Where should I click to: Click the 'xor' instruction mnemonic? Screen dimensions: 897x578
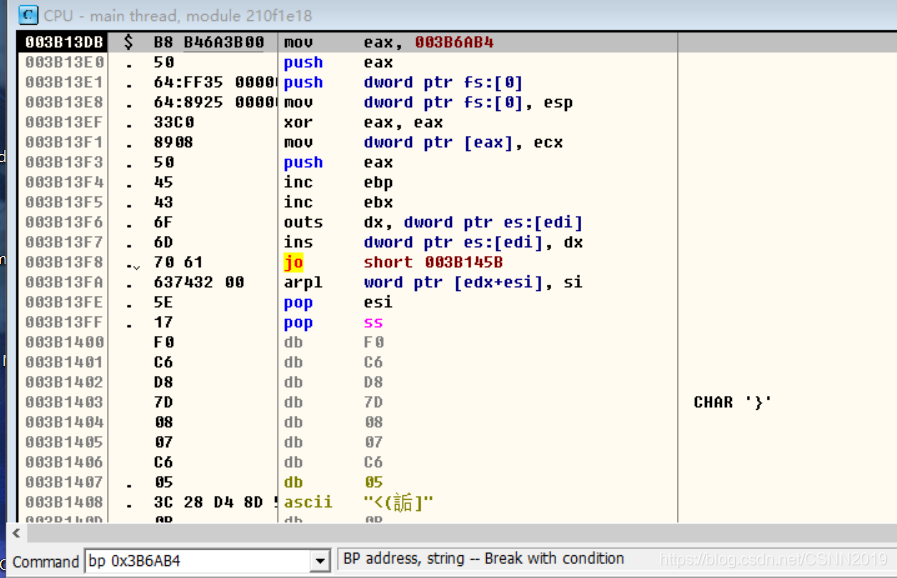coord(298,122)
